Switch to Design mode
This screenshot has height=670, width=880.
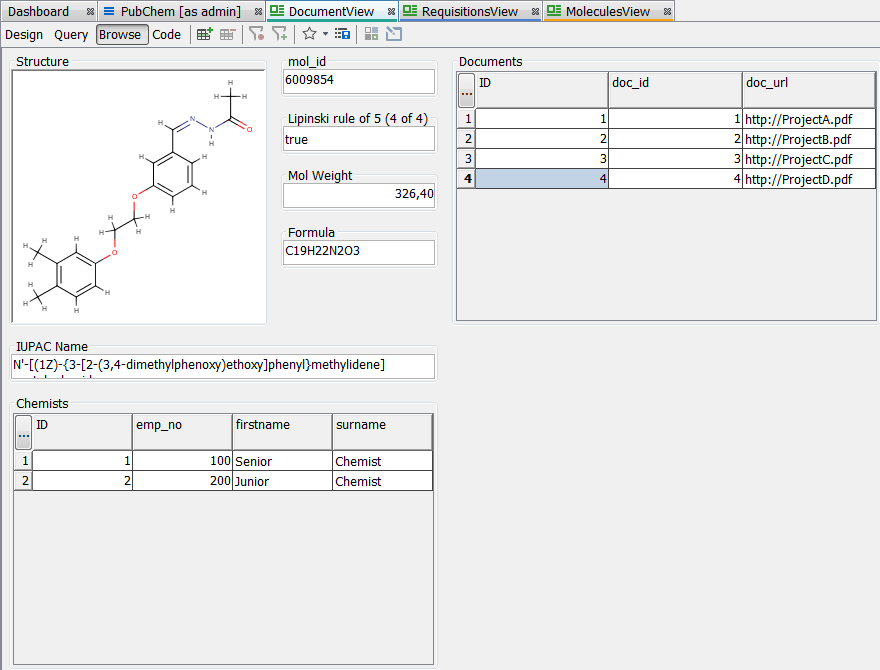24,35
